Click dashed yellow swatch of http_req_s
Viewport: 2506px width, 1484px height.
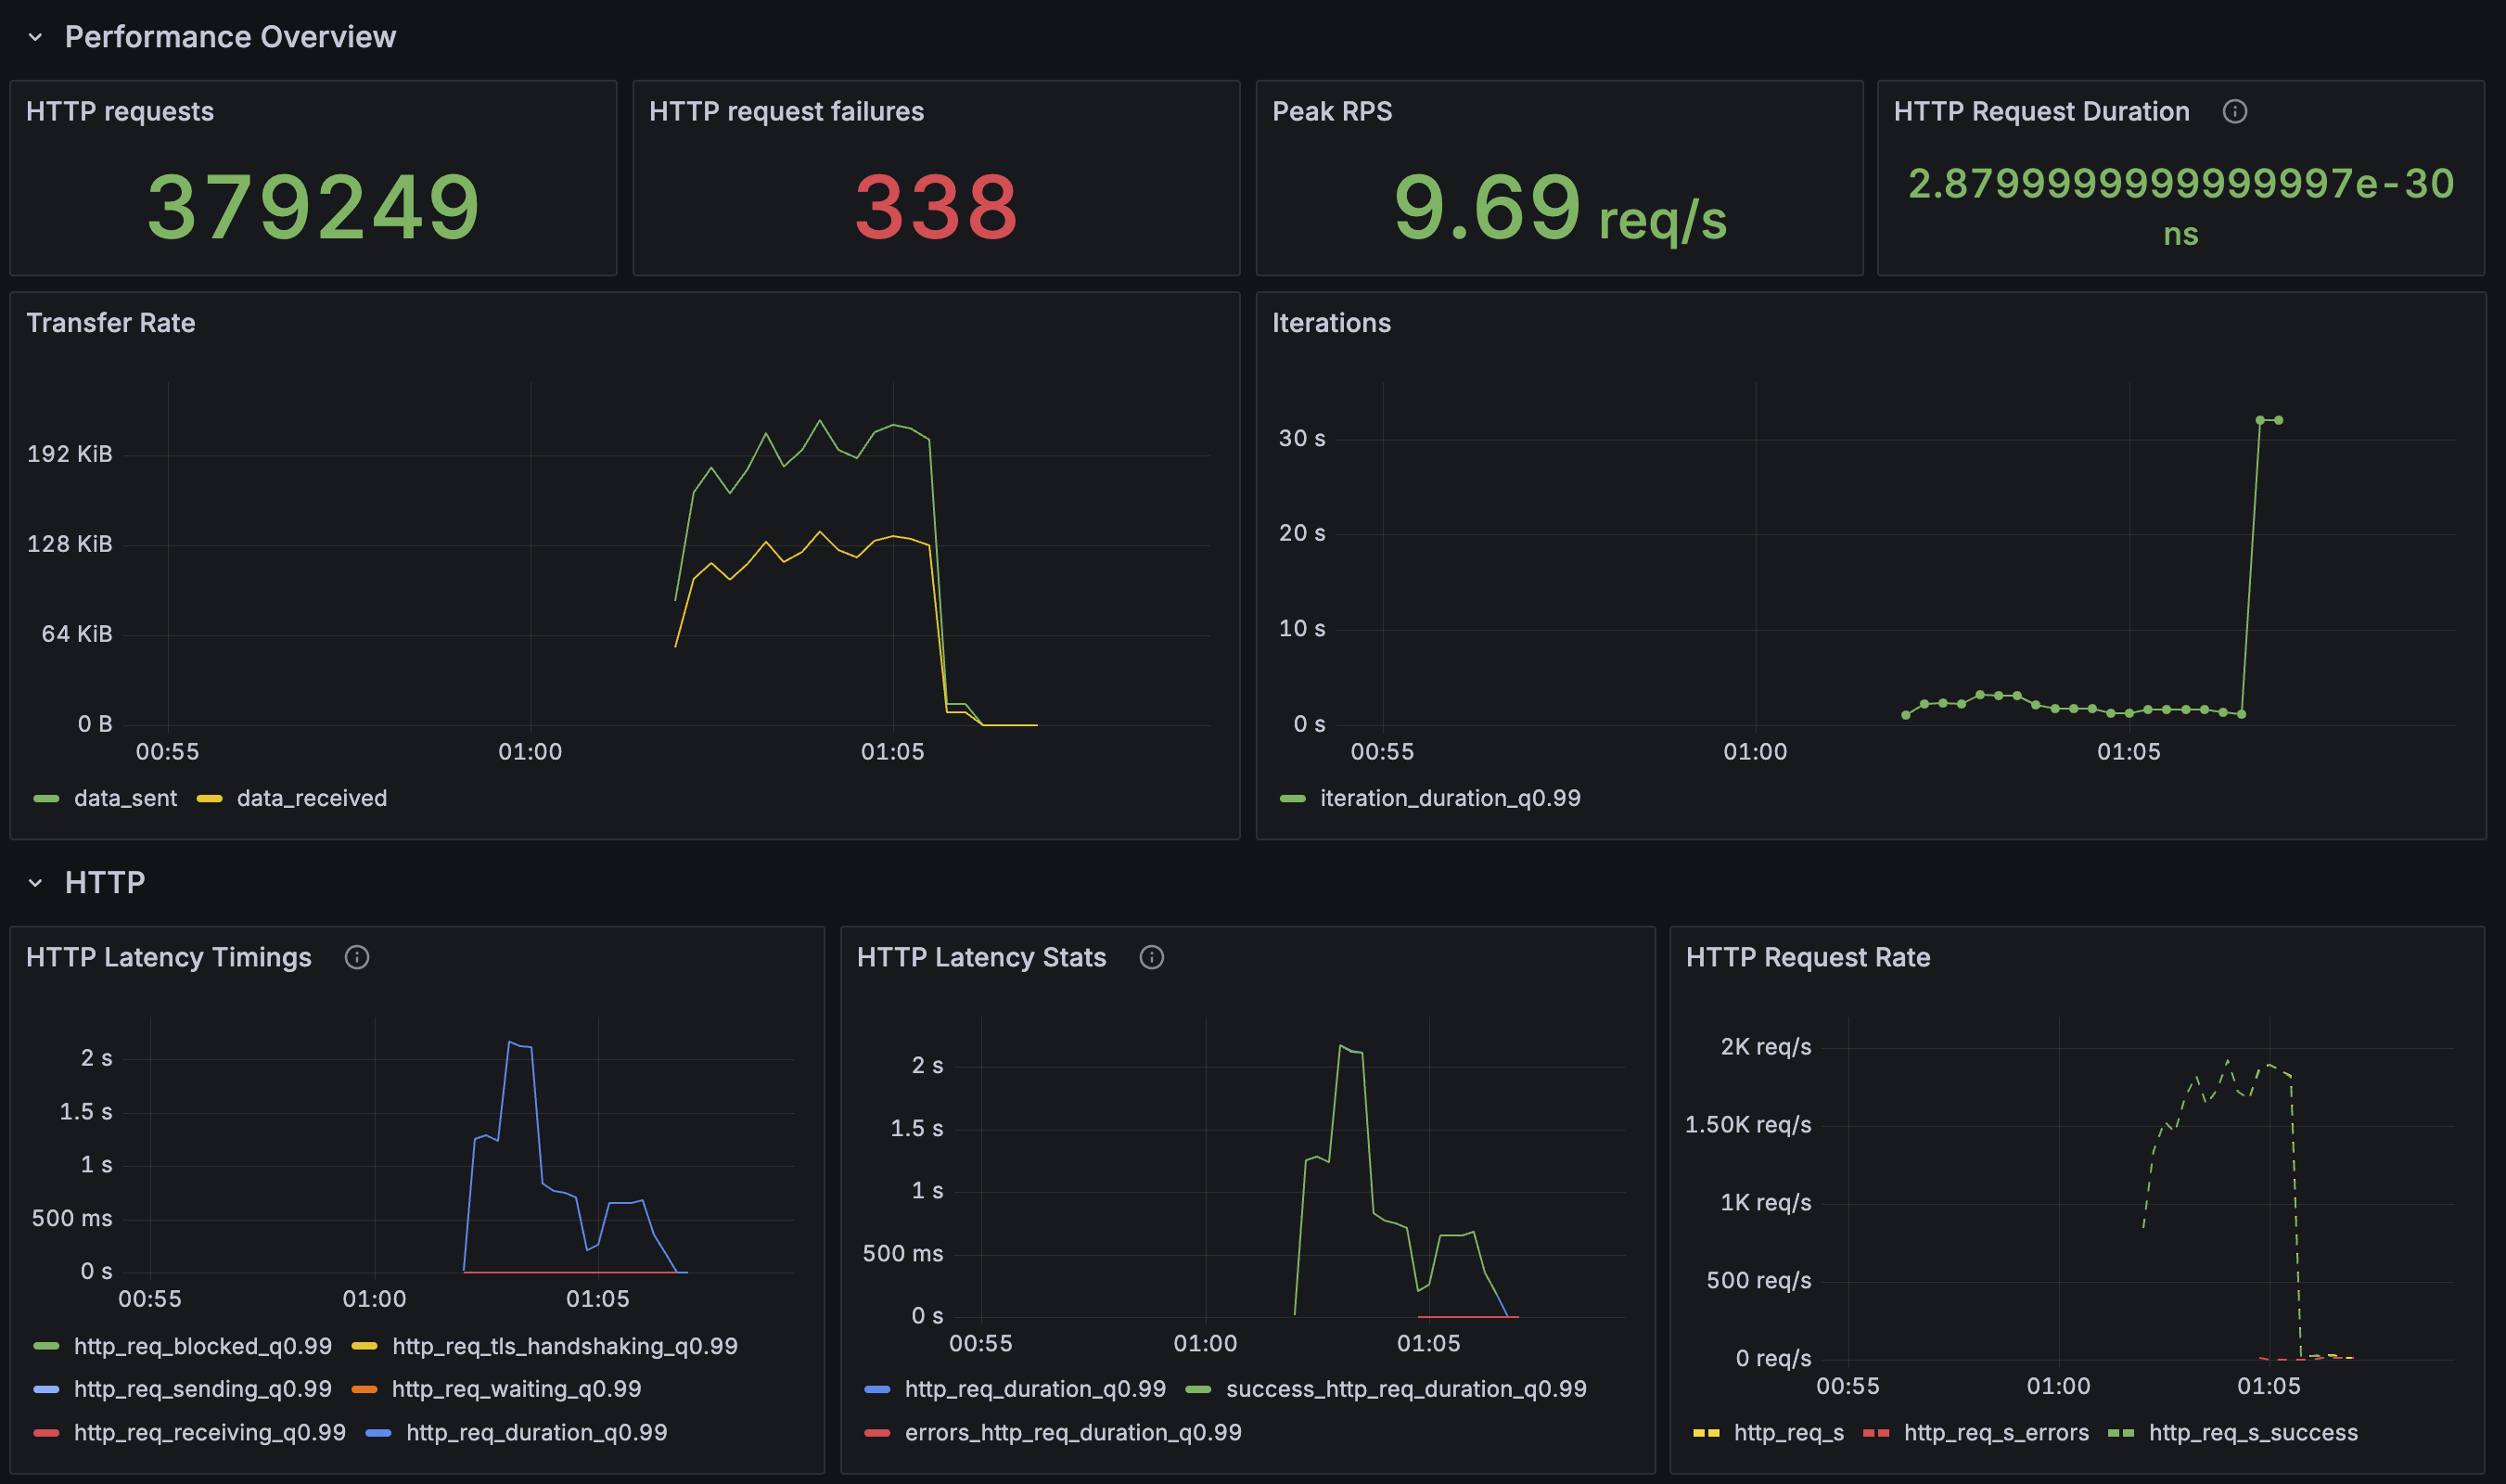(x=1706, y=1432)
